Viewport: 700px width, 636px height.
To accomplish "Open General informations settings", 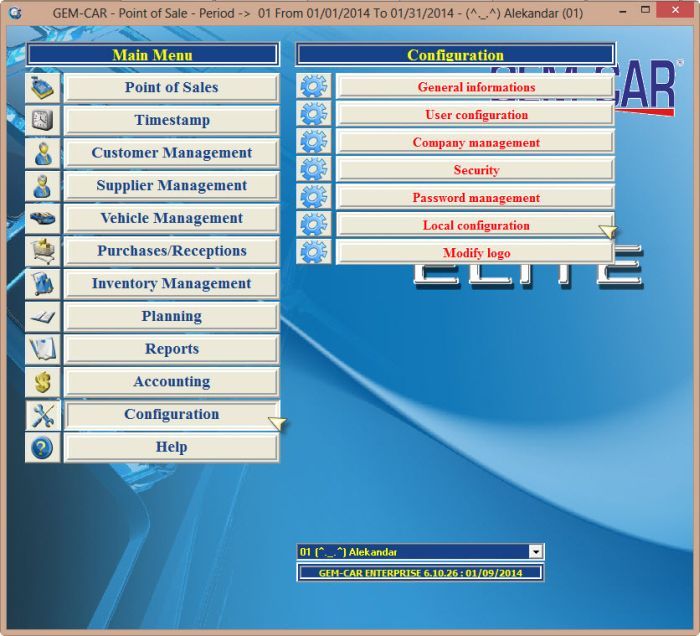I will point(475,87).
